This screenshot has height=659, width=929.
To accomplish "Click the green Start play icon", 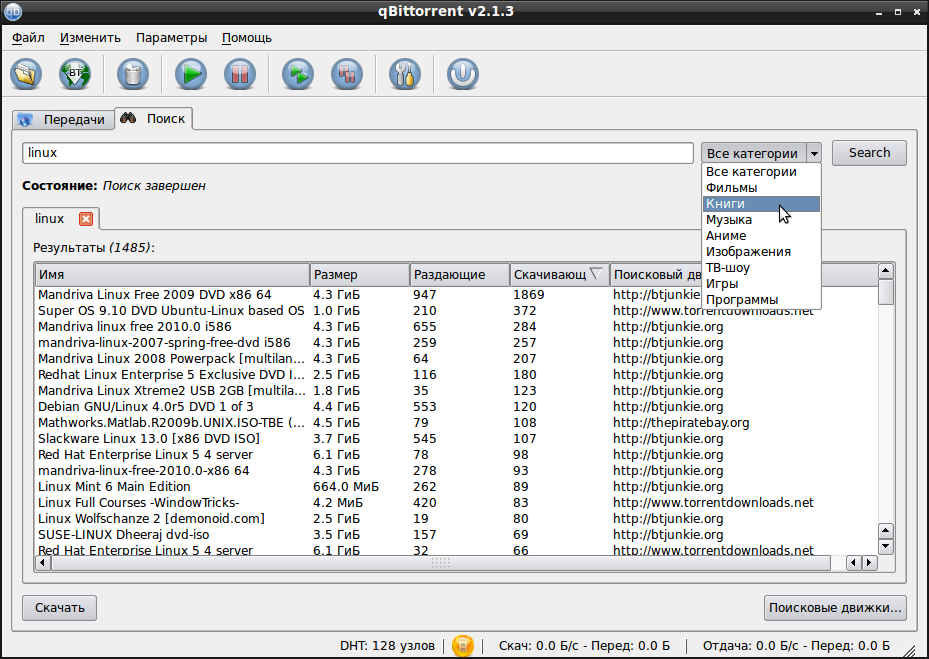I will [191, 74].
